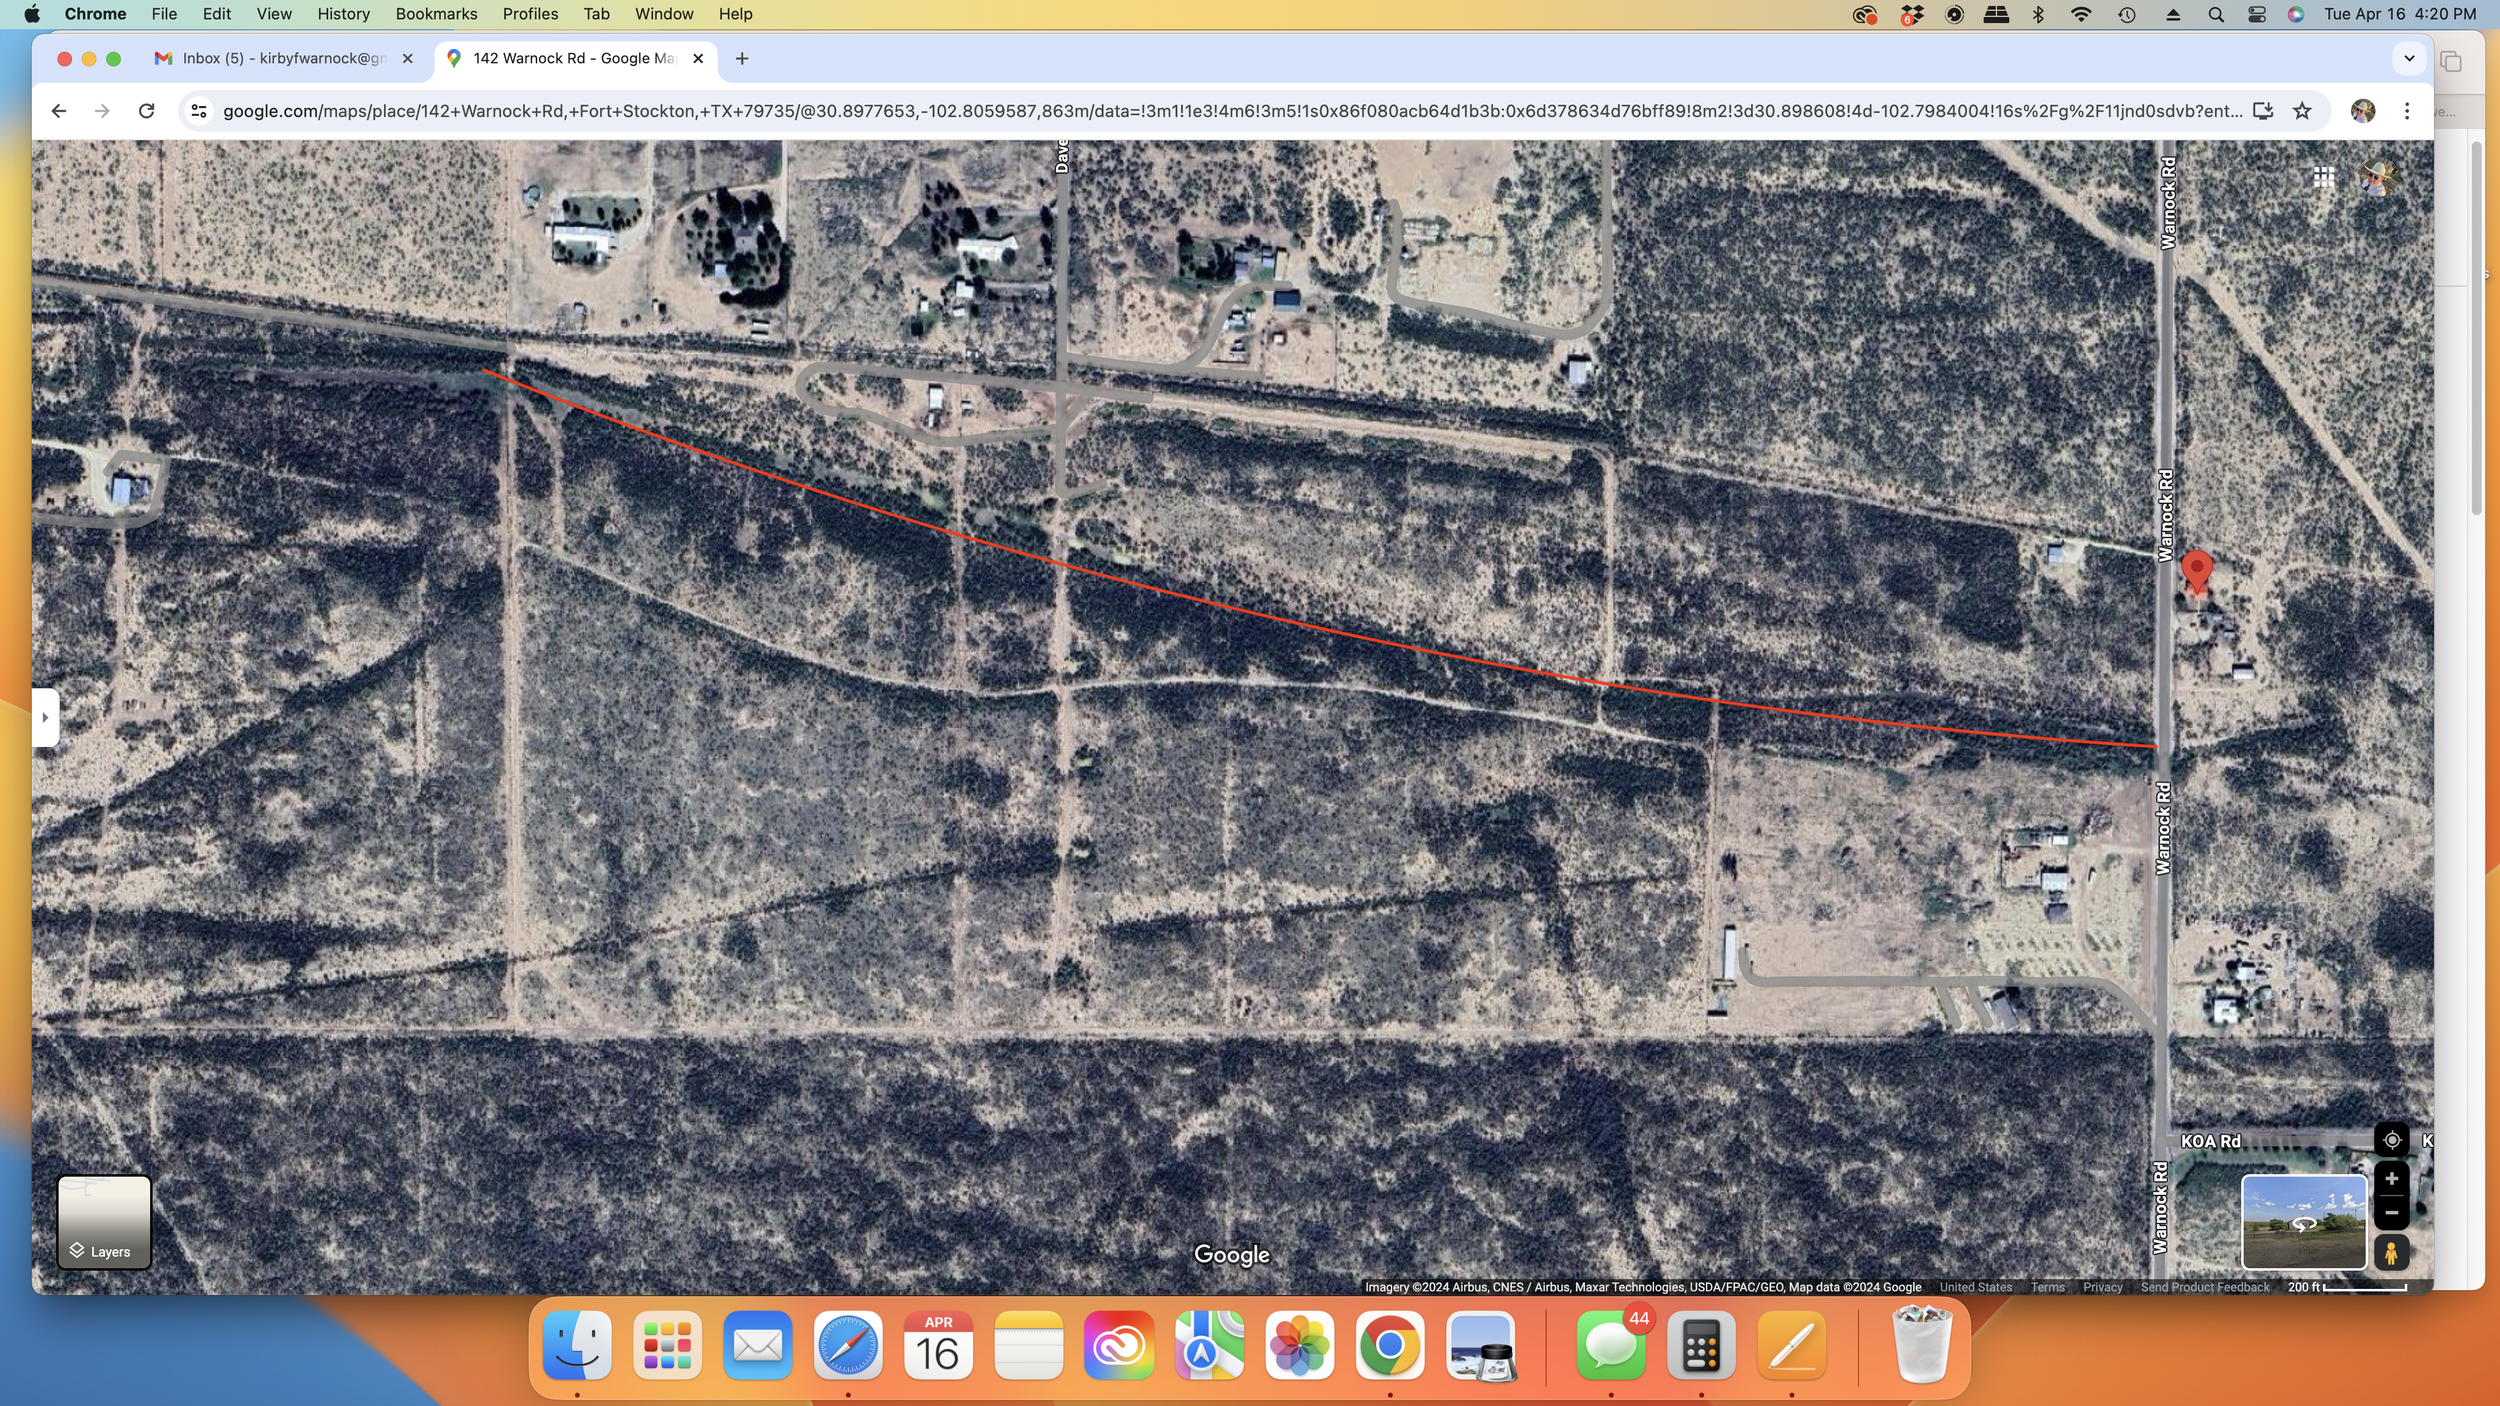2500x1406 pixels.
Task: Reload the Google Maps page
Action: [146, 111]
